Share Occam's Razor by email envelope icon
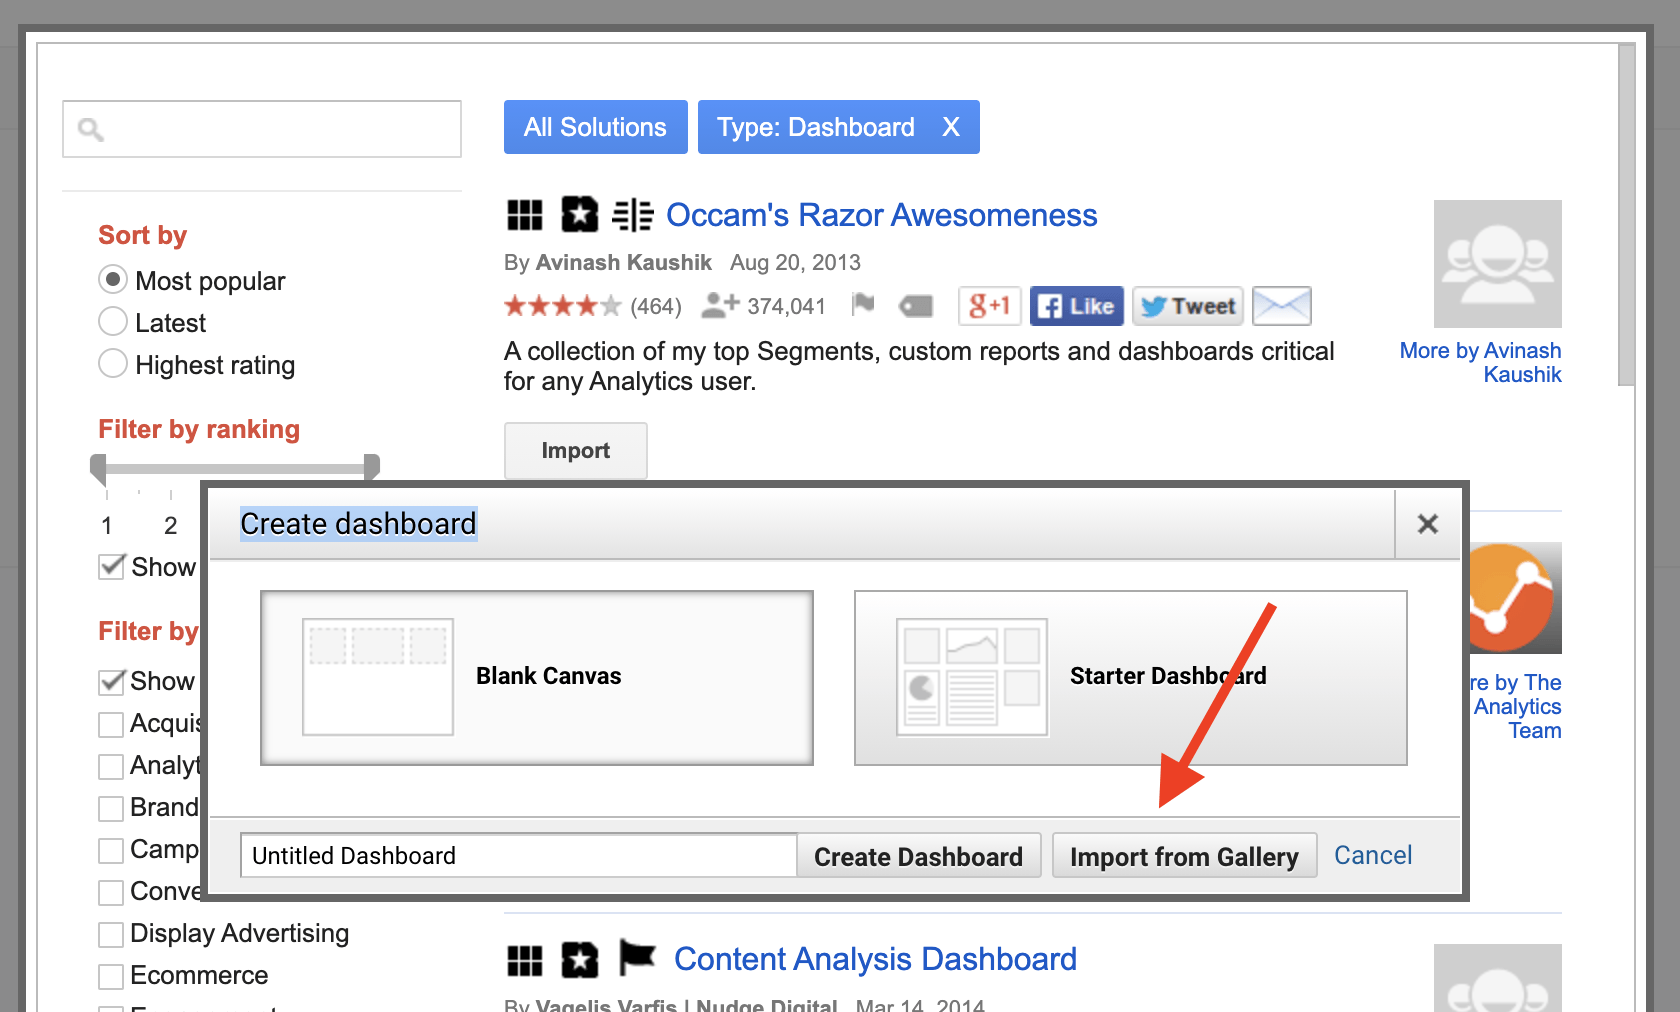Screen dimensions: 1680x1012 click(1282, 306)
